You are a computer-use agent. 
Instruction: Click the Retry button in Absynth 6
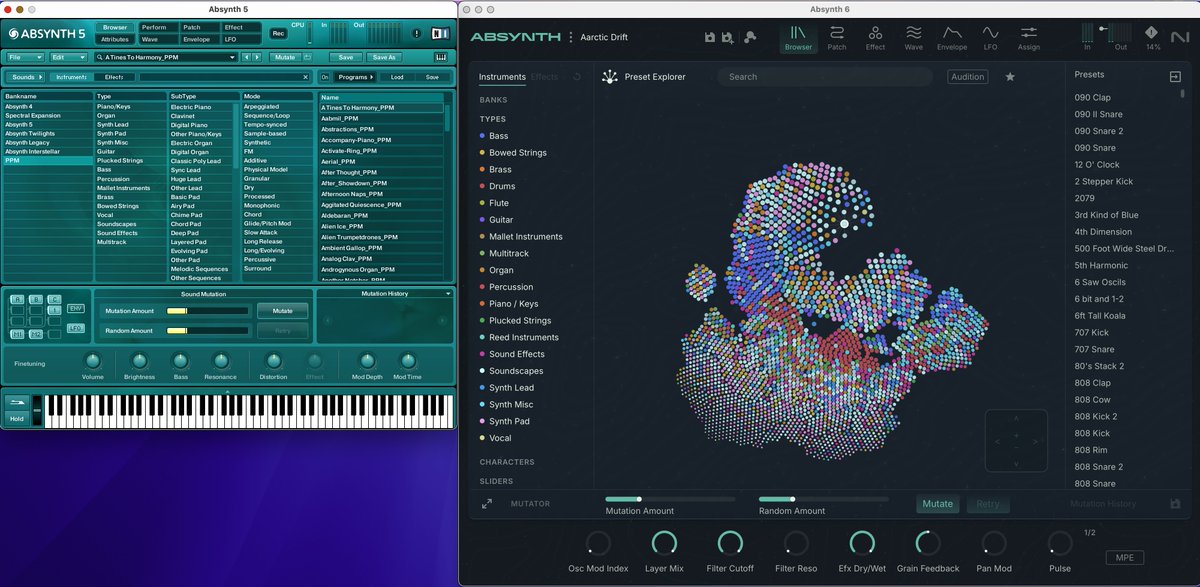click(x=987, y=504)
